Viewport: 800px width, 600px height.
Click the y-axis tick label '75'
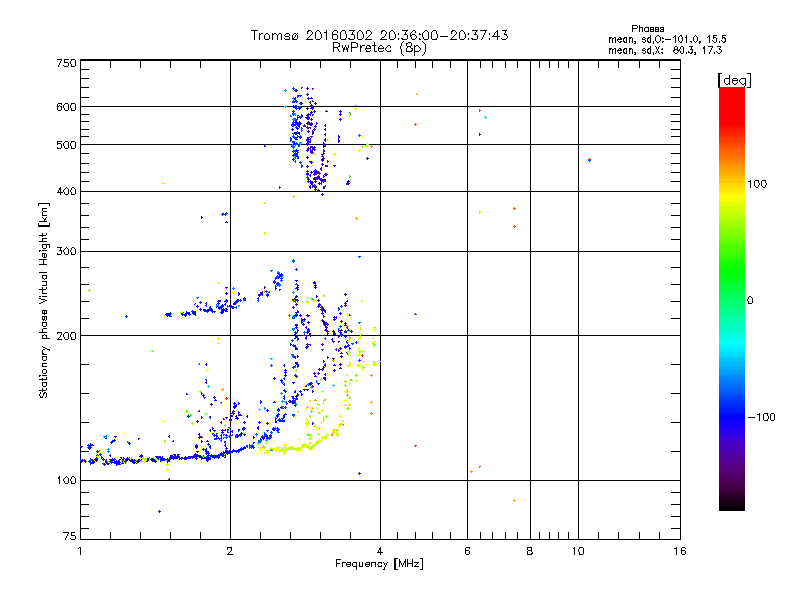pos(70,536)
